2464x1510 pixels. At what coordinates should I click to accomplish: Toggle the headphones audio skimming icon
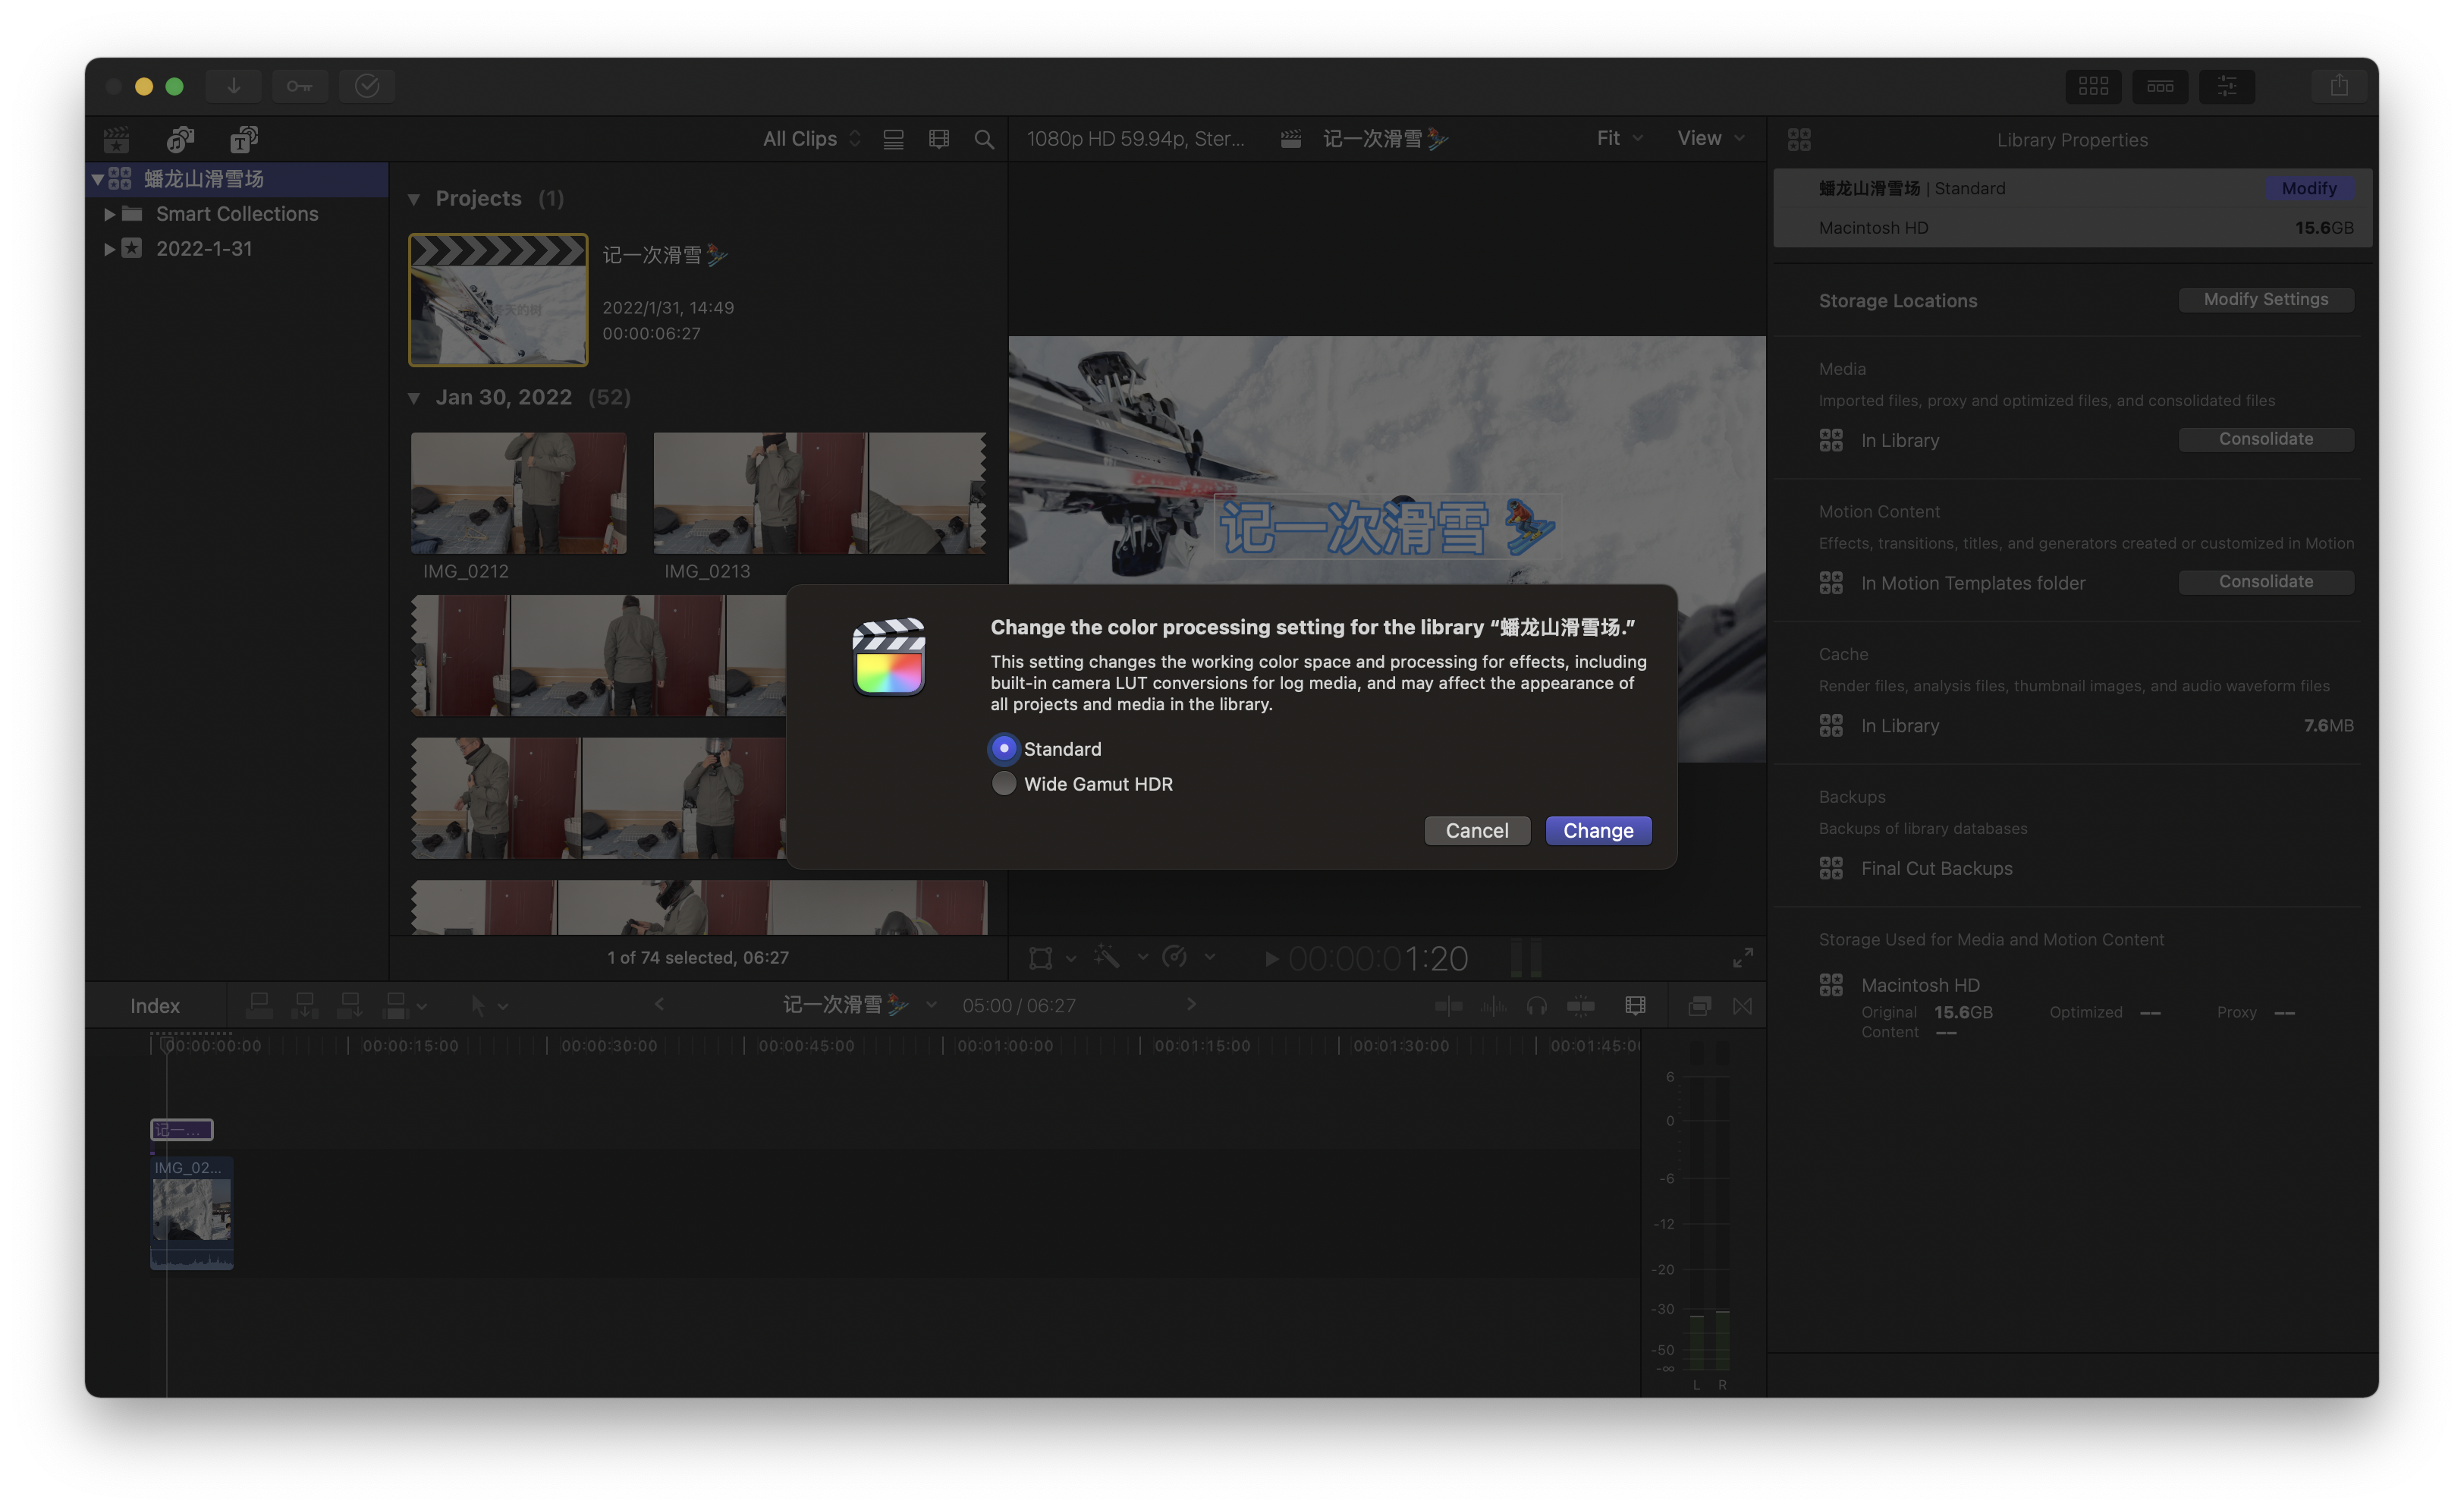pos(1537,1006)
